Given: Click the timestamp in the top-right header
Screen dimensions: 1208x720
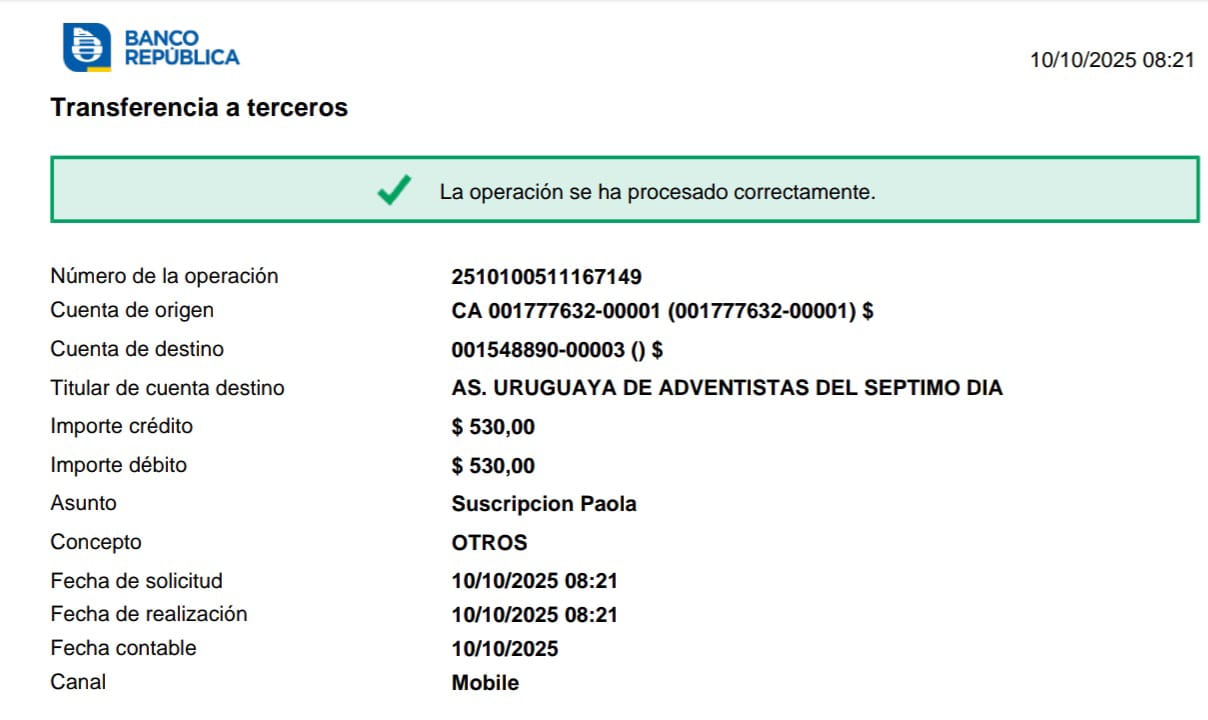Looking at the screenshot, I should 1112,60.
